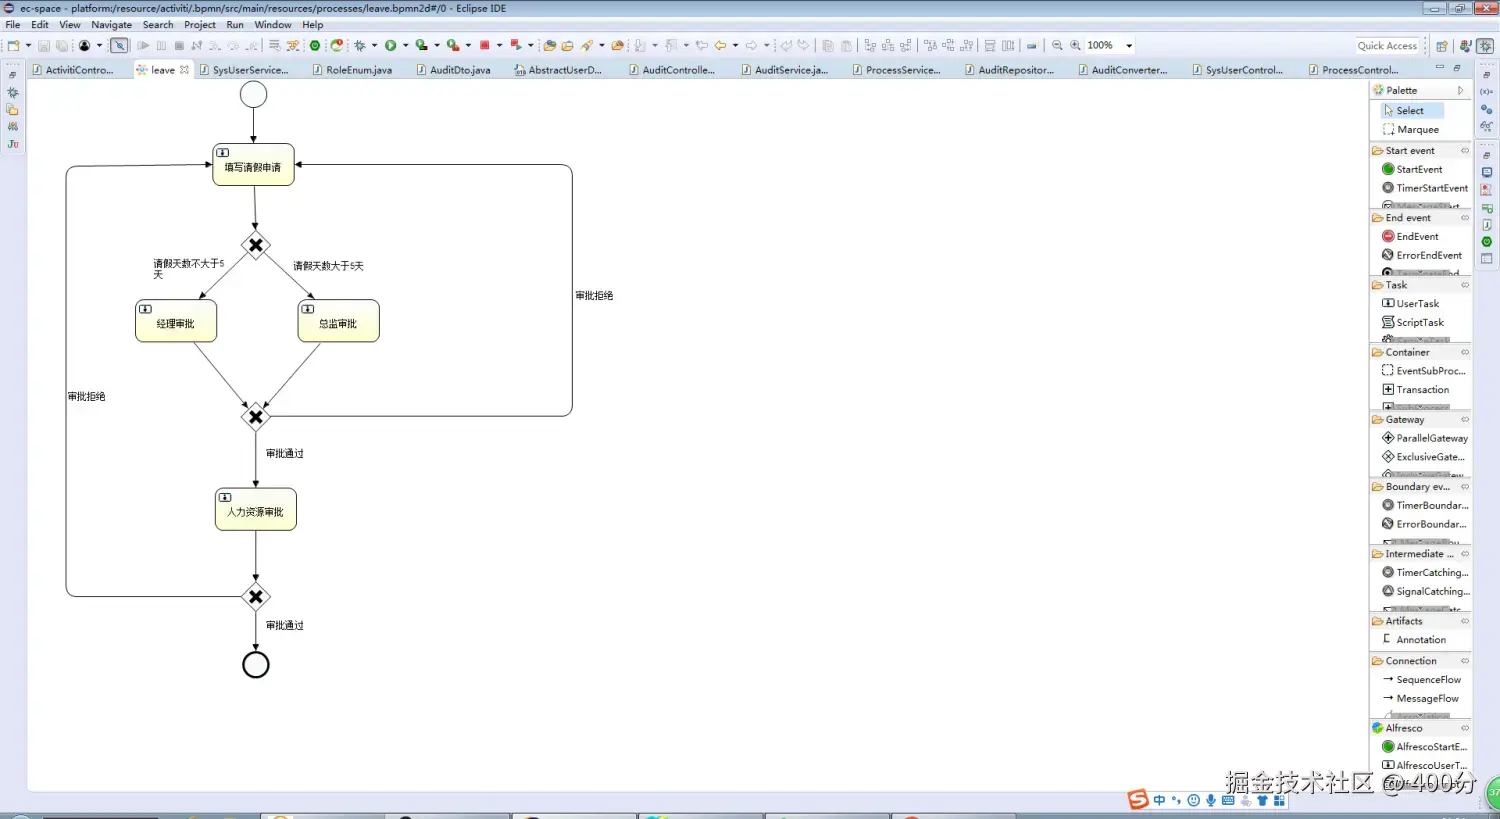Open the Debug button dropdown arrow
Screen dimensions: 1500x819
[374, 46]
